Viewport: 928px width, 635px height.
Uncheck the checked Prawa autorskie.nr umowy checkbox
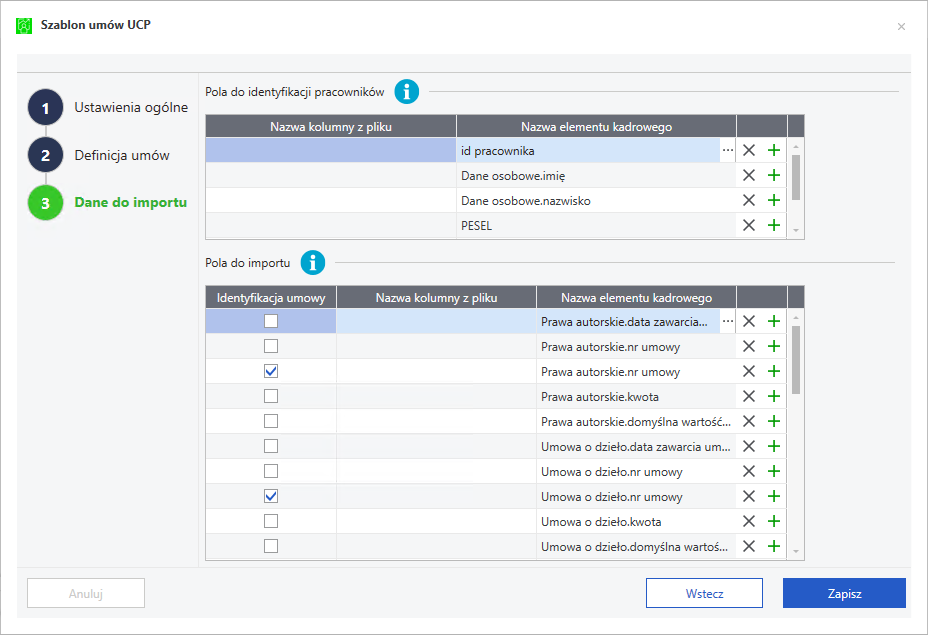(271, 371)
